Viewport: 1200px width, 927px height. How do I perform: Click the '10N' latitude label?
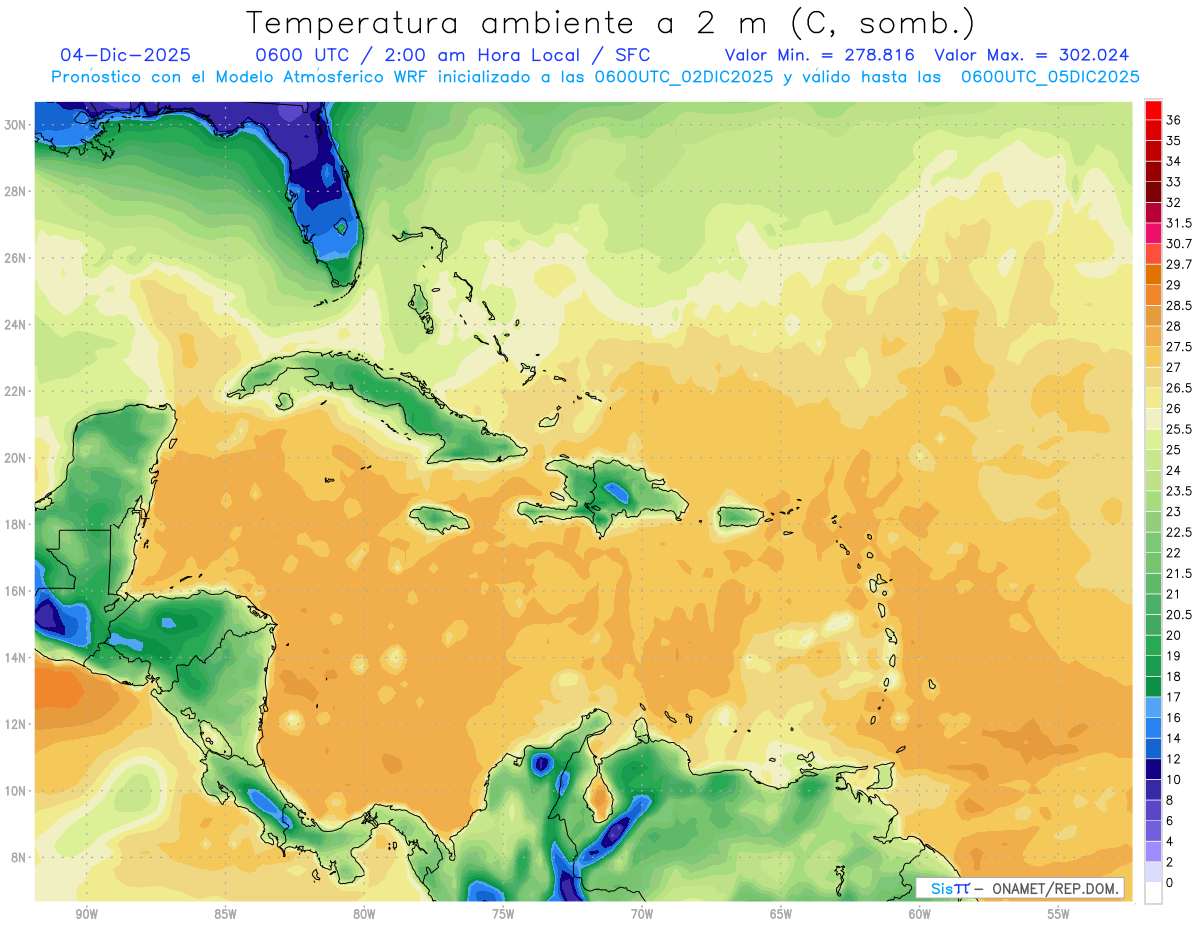click(x=17, y=790)
